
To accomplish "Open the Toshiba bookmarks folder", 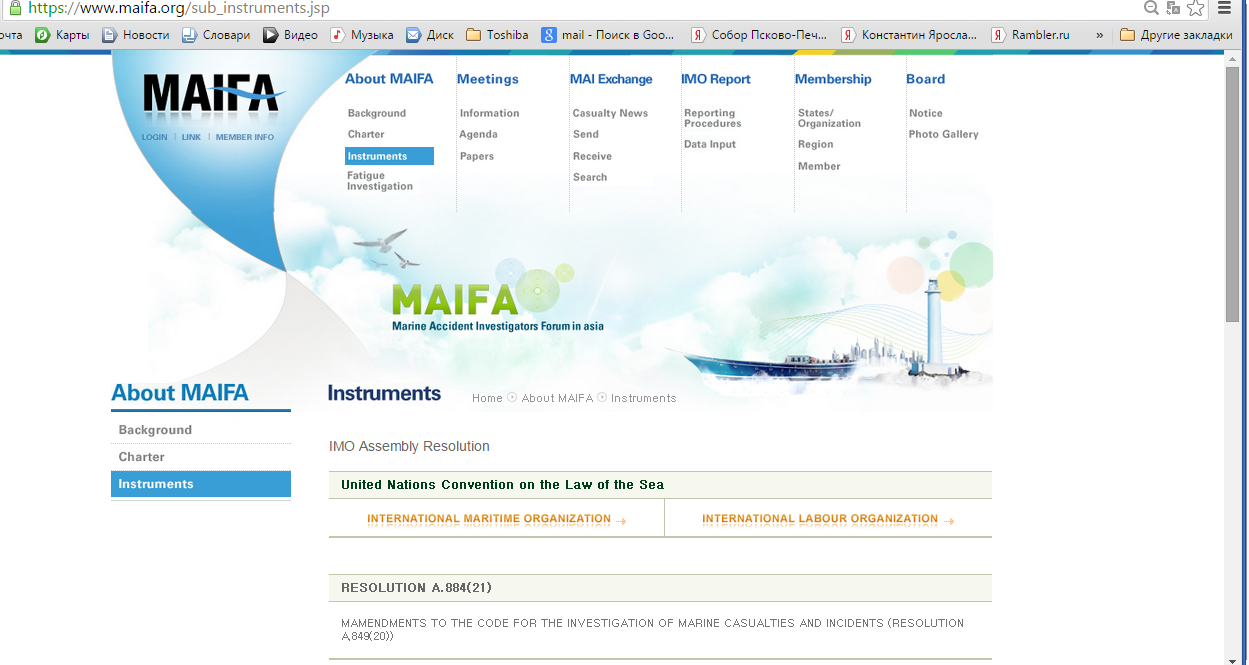I will pos(497,35).
